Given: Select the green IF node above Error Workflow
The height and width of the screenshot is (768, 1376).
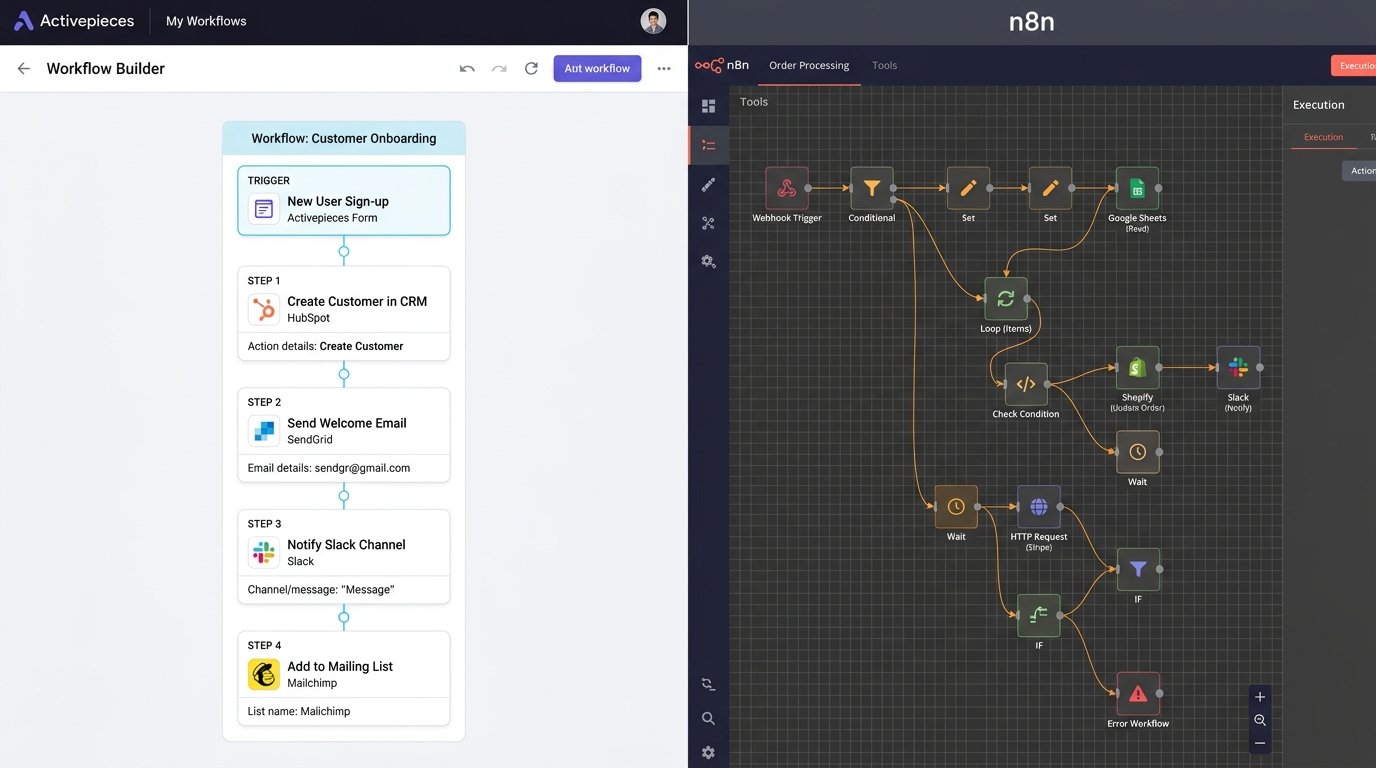Looking at the screenshot, I should [x=1038, y=616].
